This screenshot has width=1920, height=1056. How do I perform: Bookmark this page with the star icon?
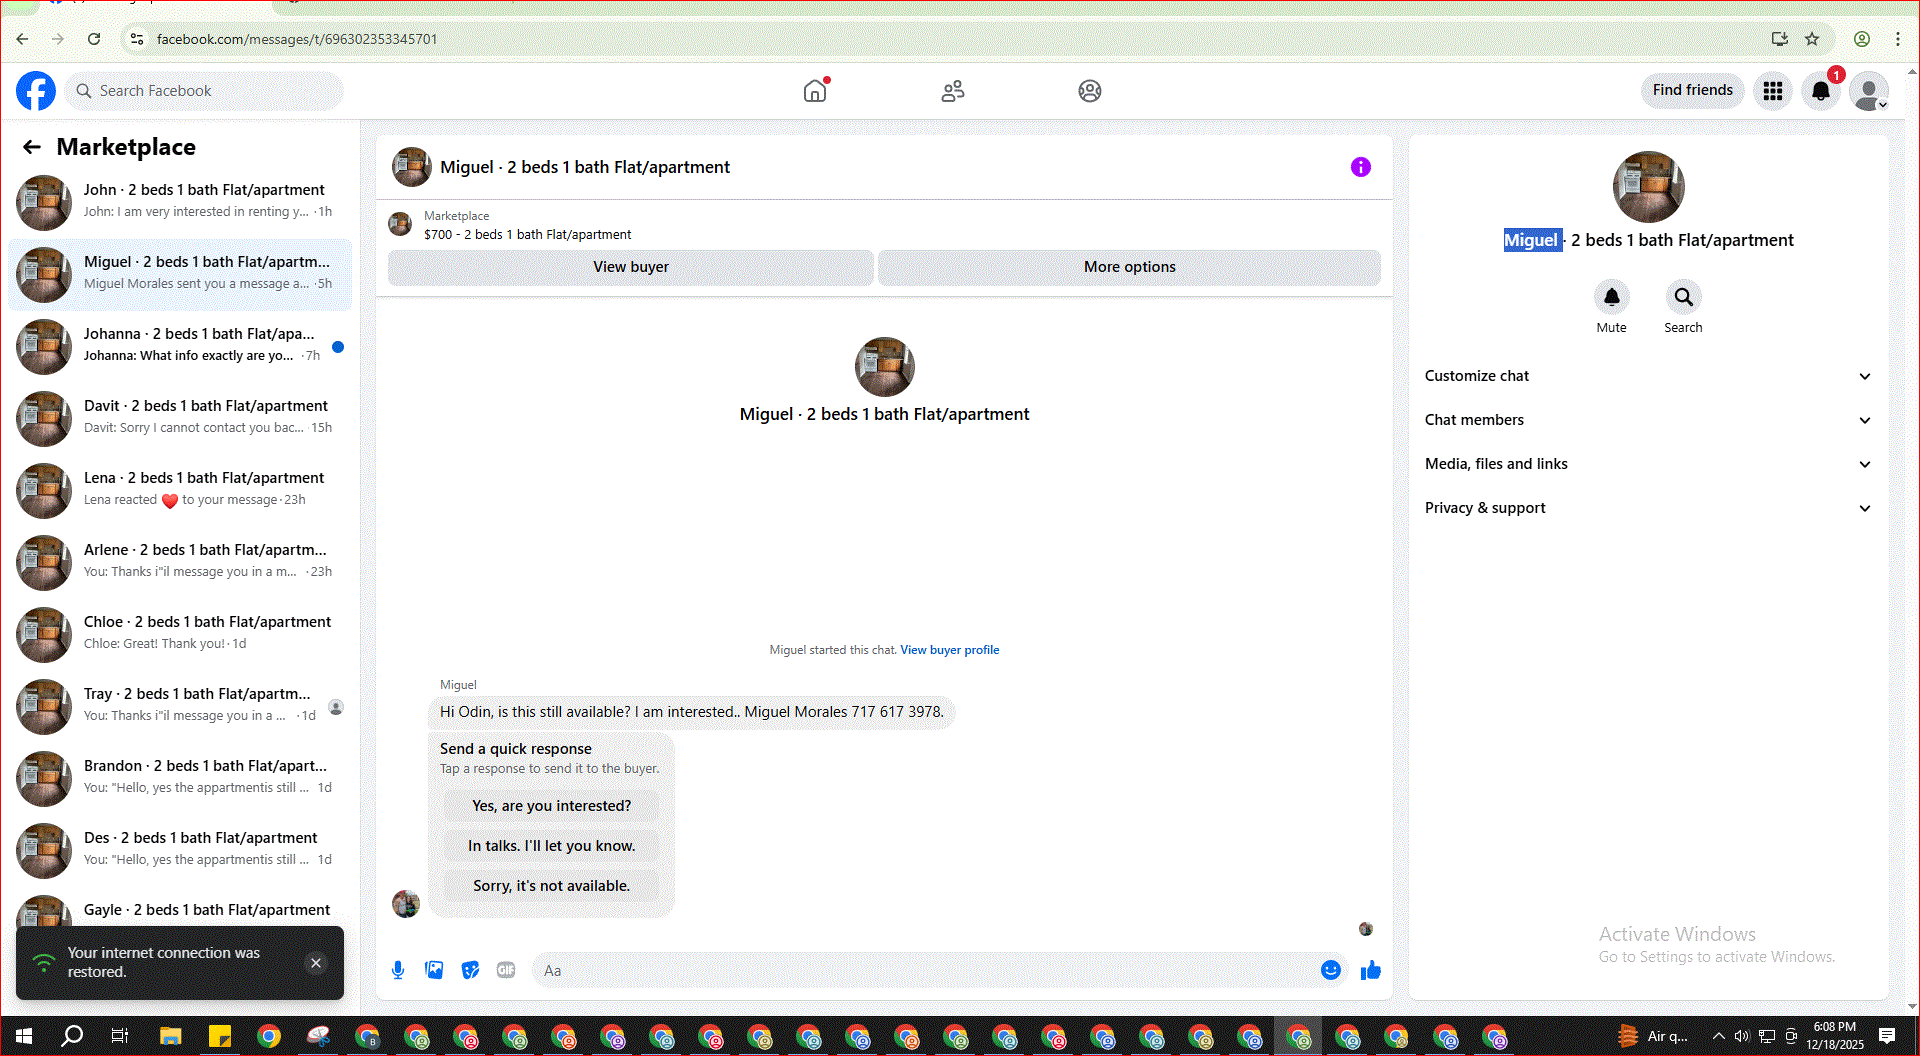click(1812, 39)
